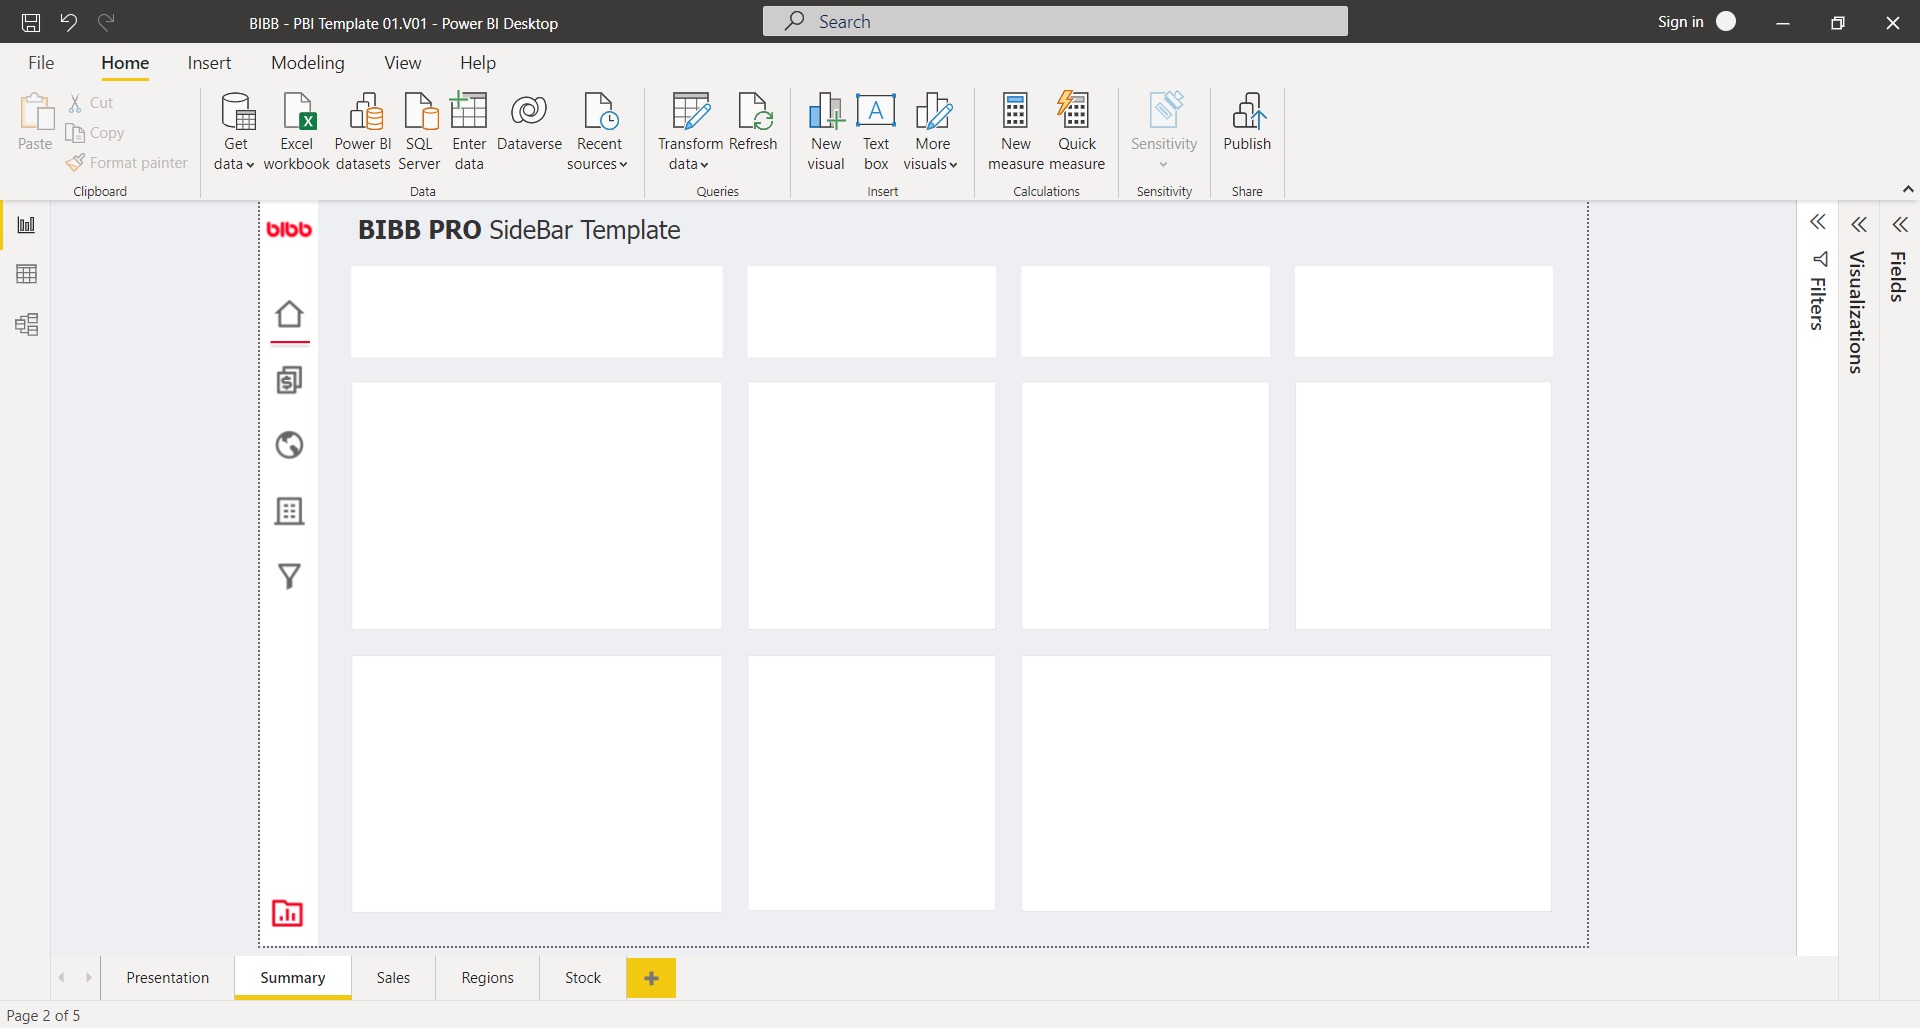The height and width of the screenshot is (1028, 1920).
Task: Collapse the ribbon
Action: [x=1907, y=189]
